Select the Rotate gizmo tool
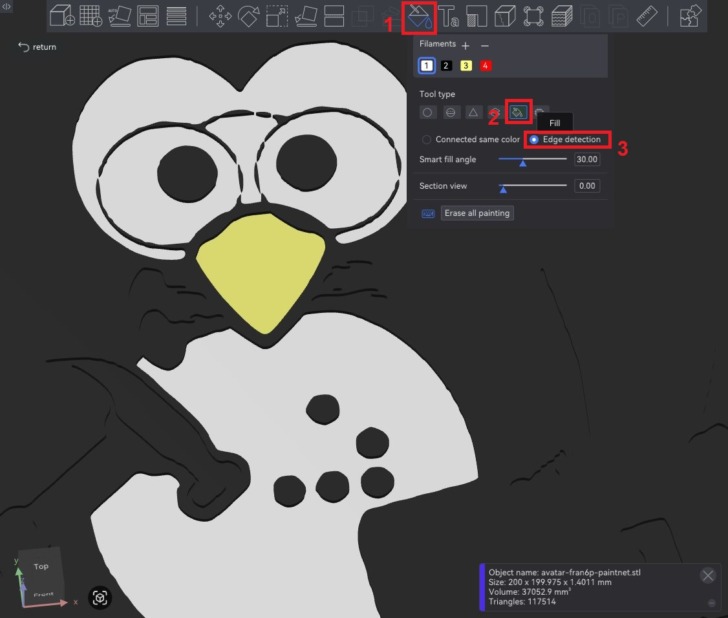The height and width of the screenshot is (618, 728). (248, 16)
